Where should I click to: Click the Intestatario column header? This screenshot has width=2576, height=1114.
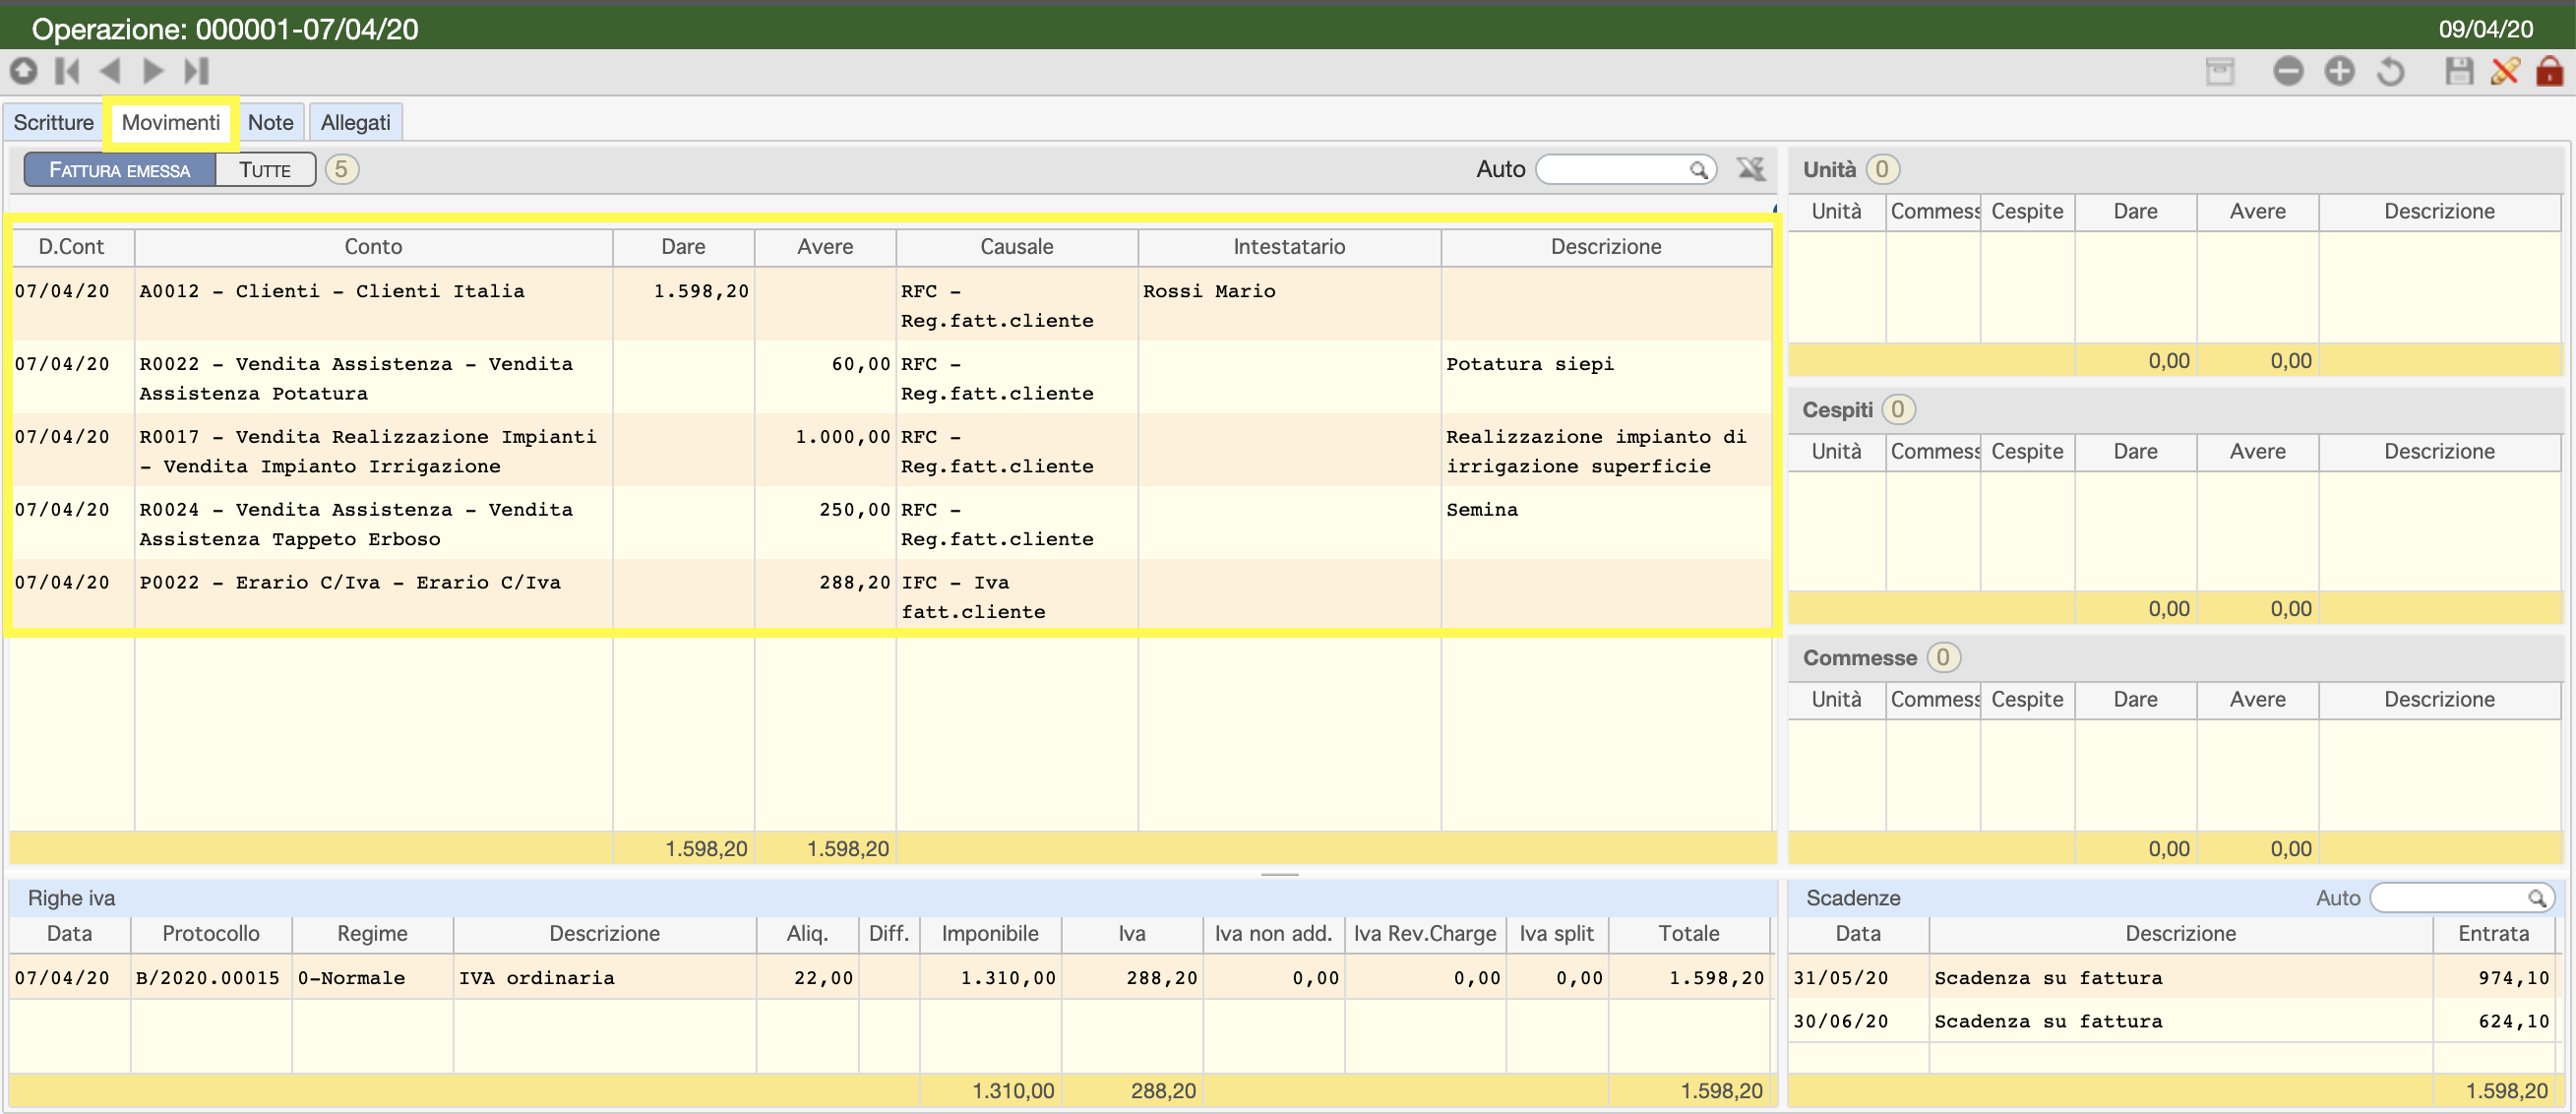[1289, 247]
